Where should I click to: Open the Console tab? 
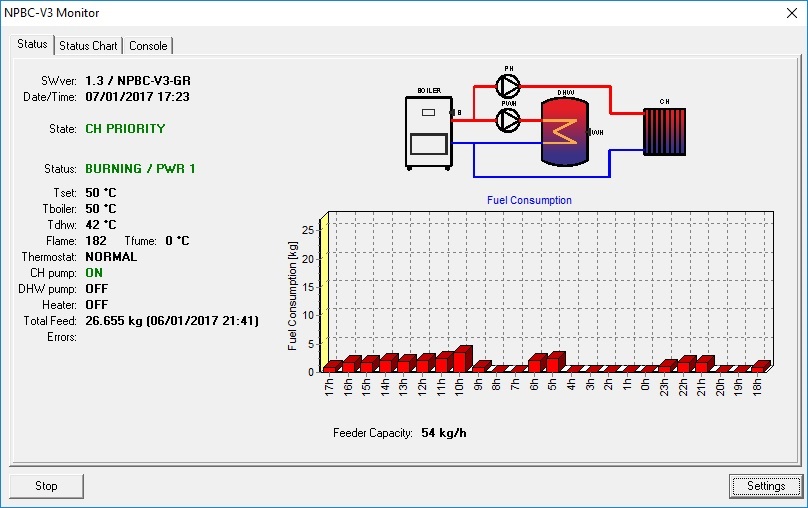(148, 45)
